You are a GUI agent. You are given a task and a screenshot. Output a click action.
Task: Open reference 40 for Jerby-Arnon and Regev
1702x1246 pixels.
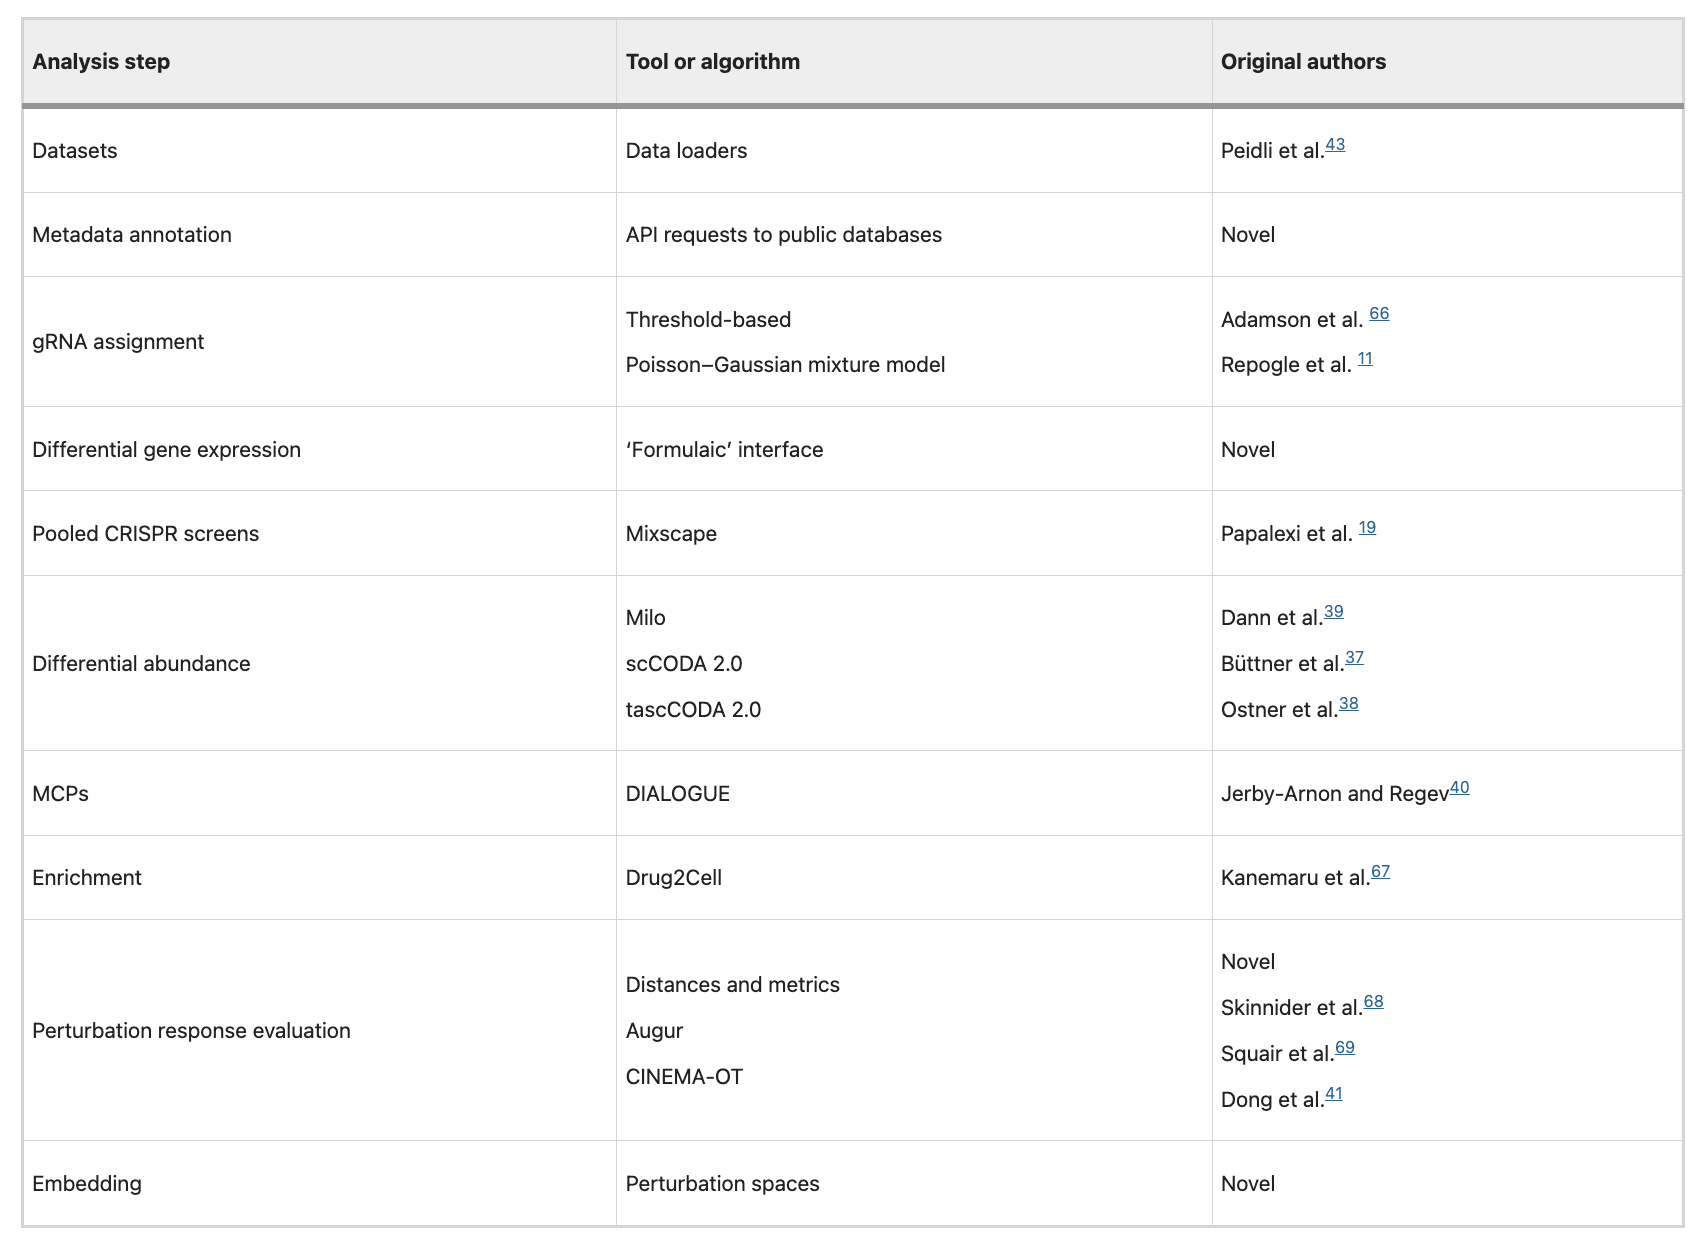[1460, 788]
